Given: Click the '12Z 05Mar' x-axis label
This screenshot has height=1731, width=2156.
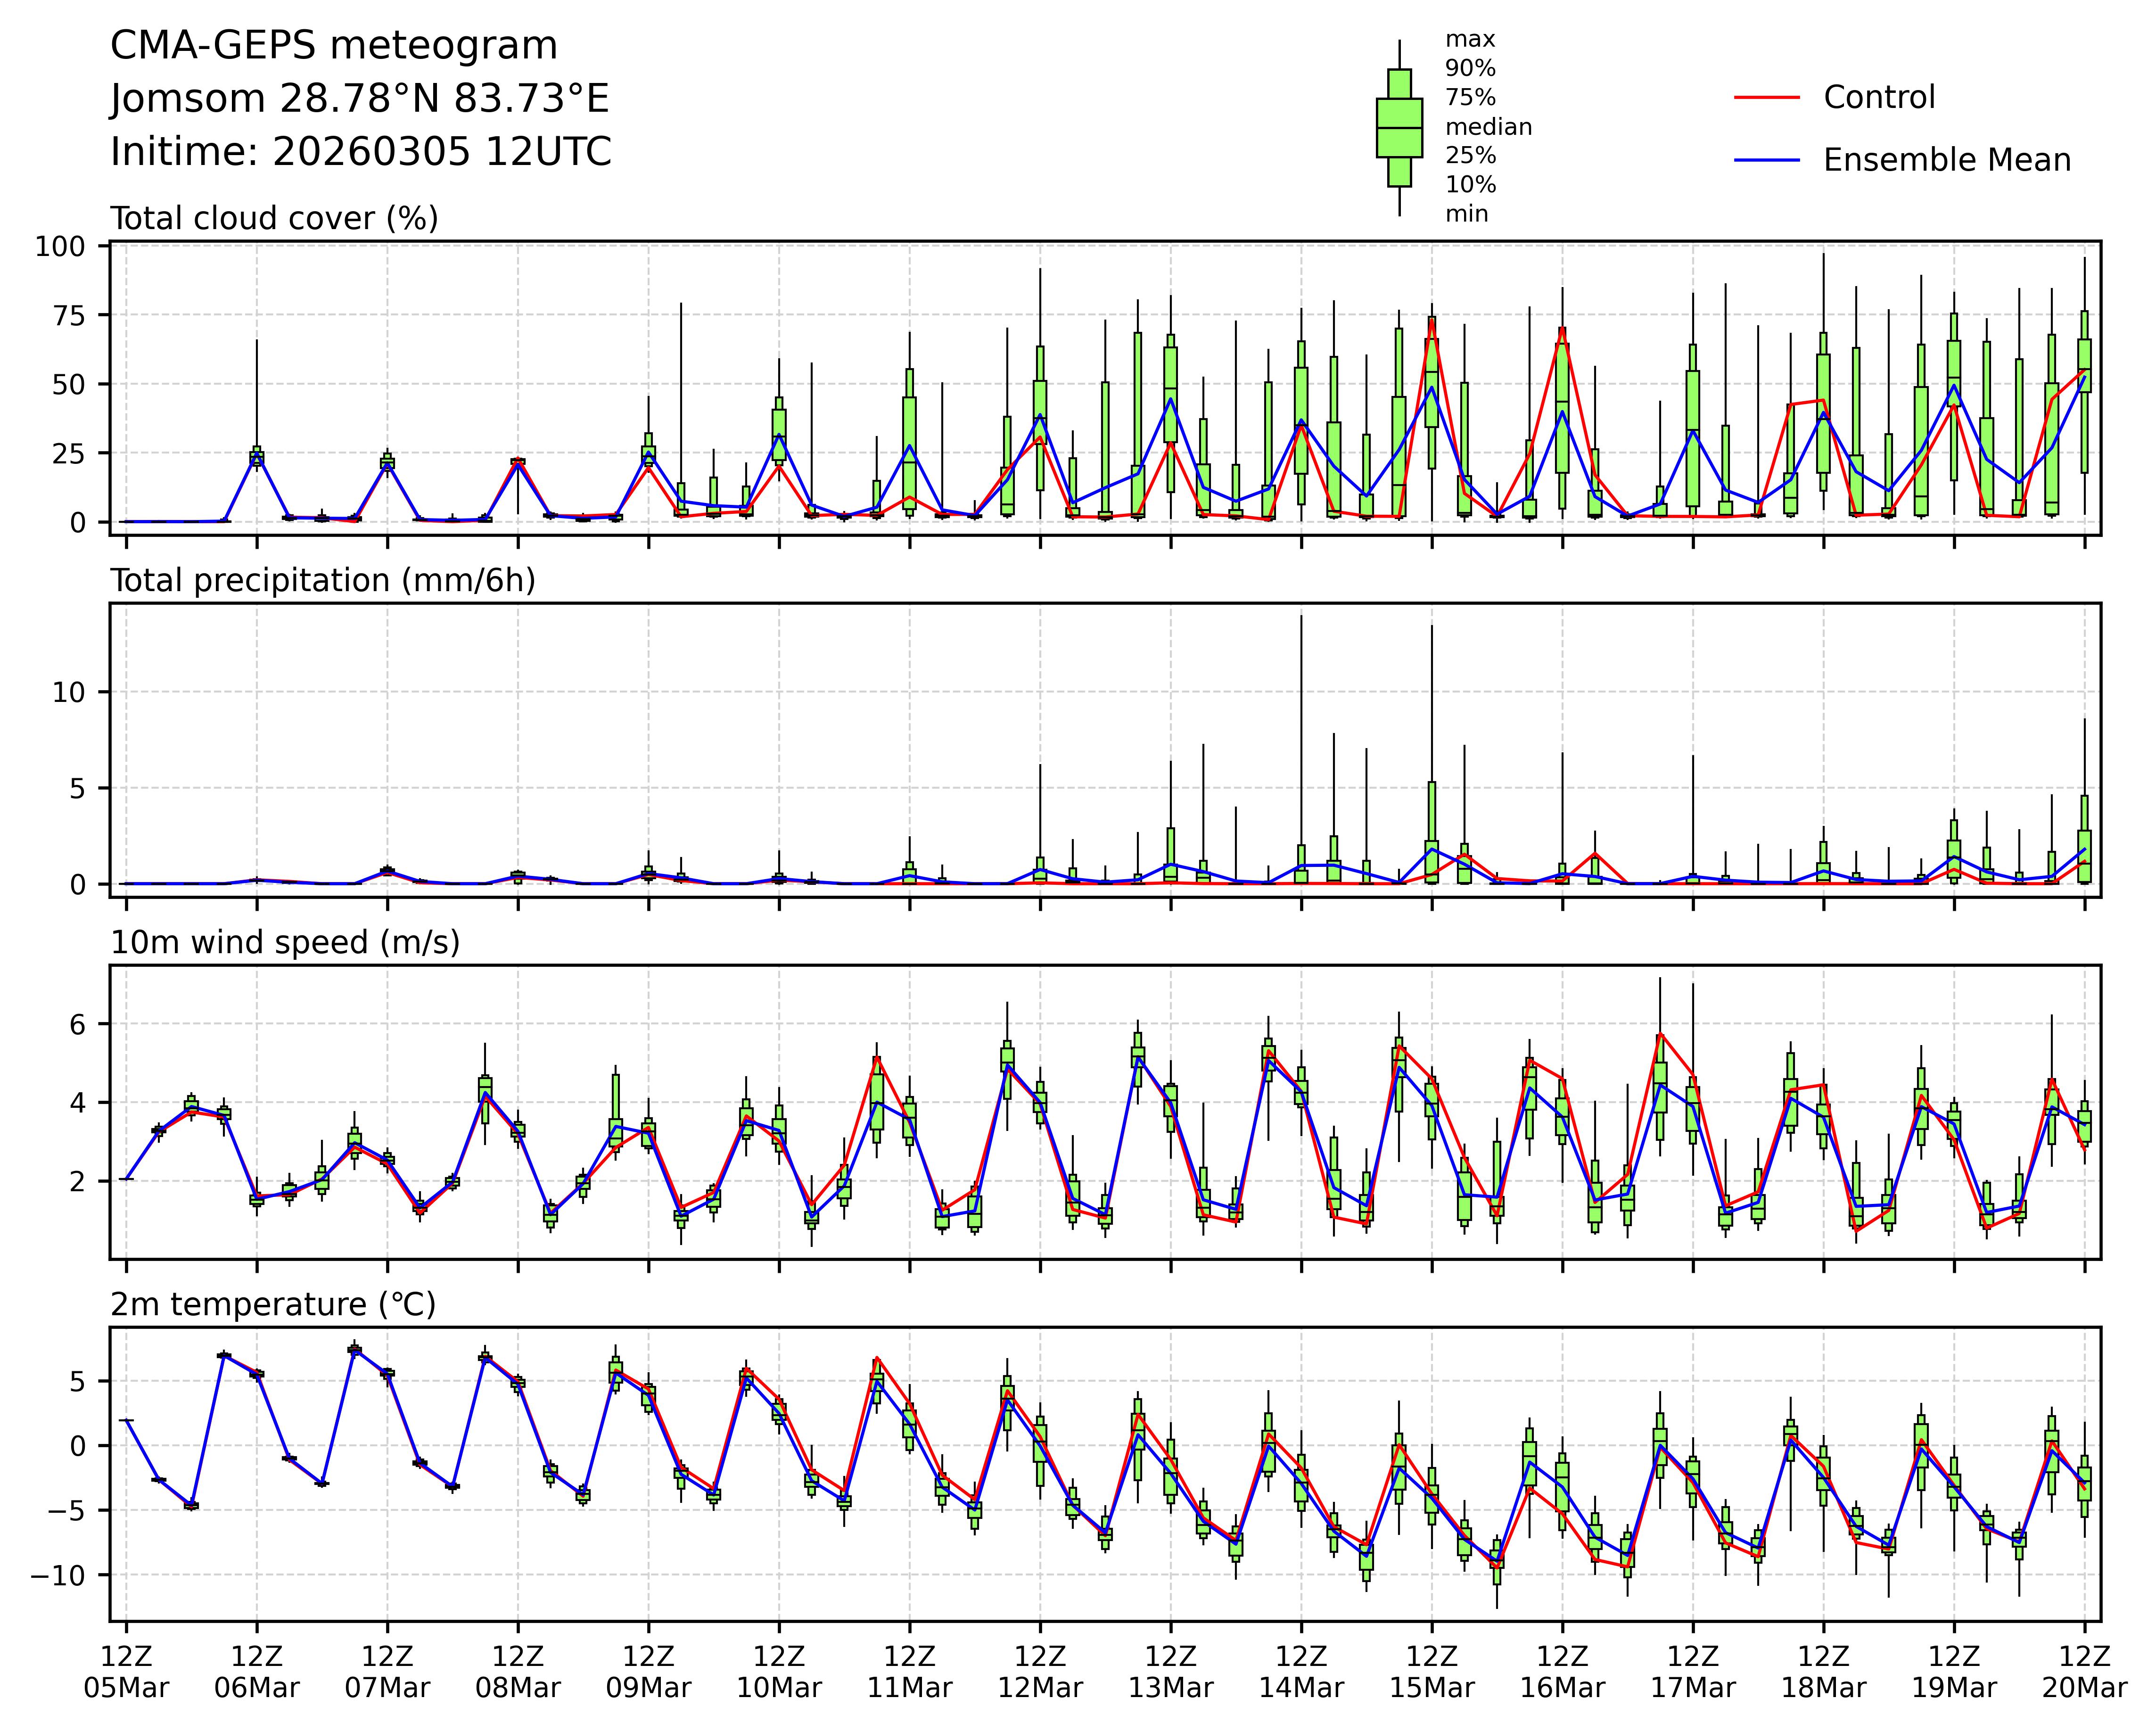Looking at the screenshot, I should click(126, 1671).
